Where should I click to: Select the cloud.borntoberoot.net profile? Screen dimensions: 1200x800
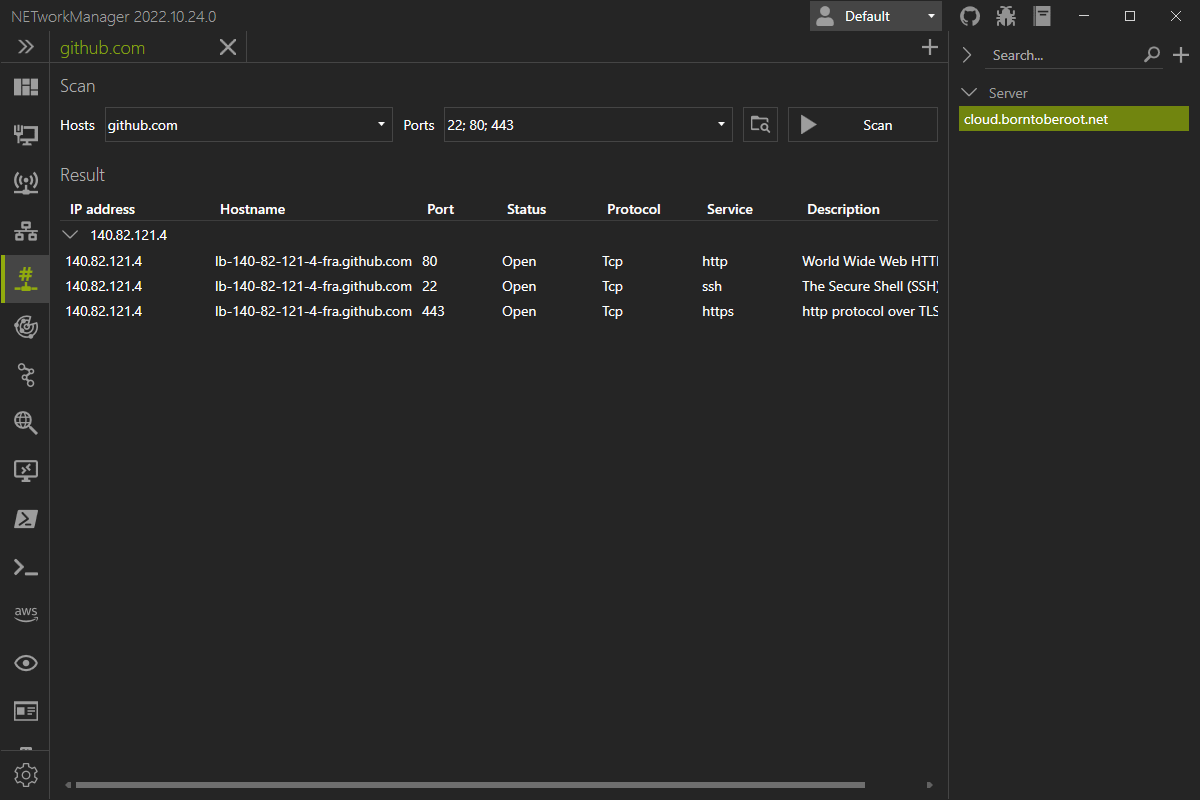click(1074, 119)
